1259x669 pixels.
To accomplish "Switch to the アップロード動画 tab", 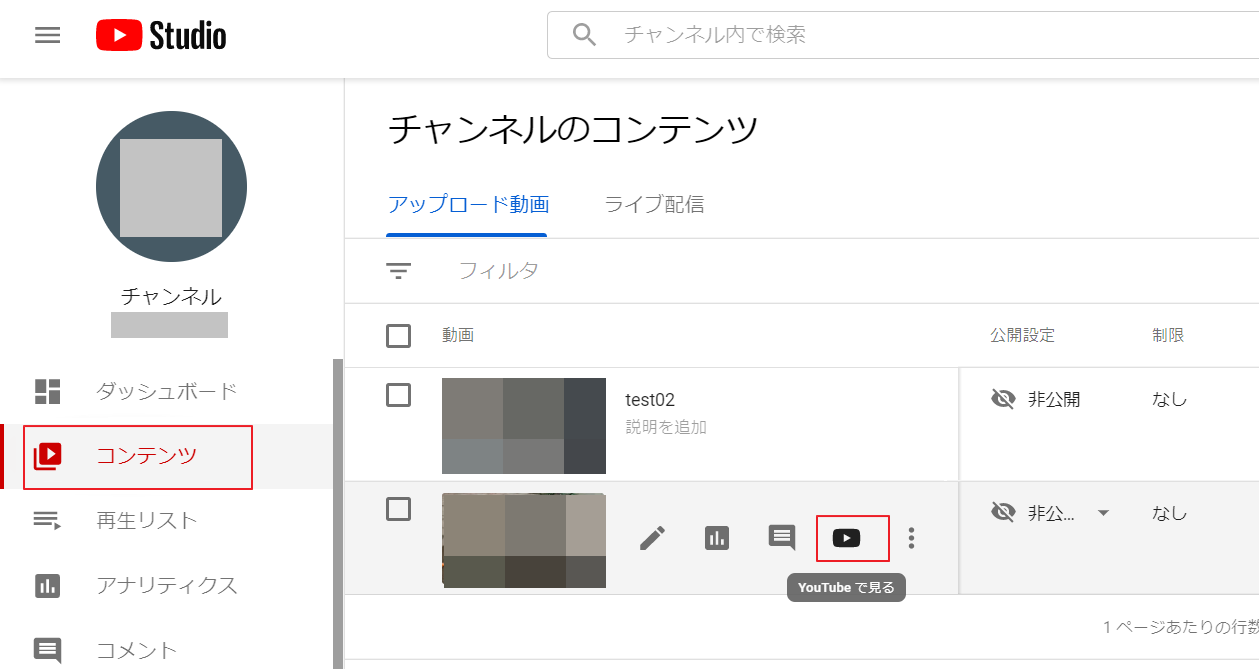I will point(467,205).
